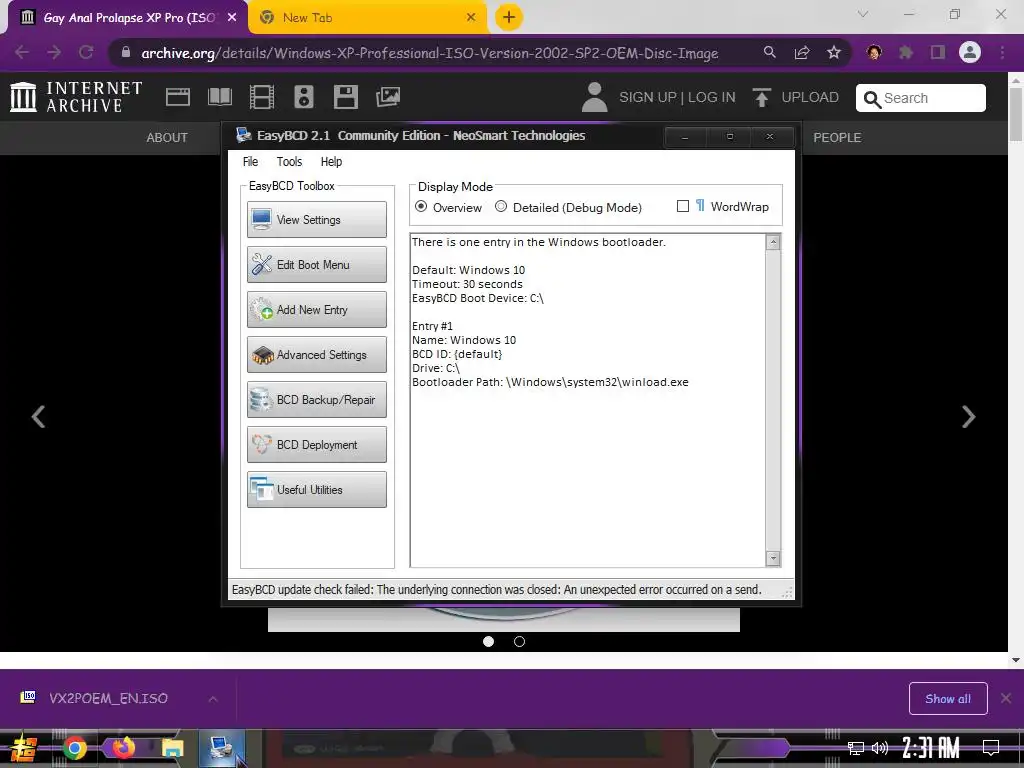Viewport: 1024px width, 768px height.
Task: Click the user silhouette icon beside Sign Up
Action: click(x=594, y=97)
